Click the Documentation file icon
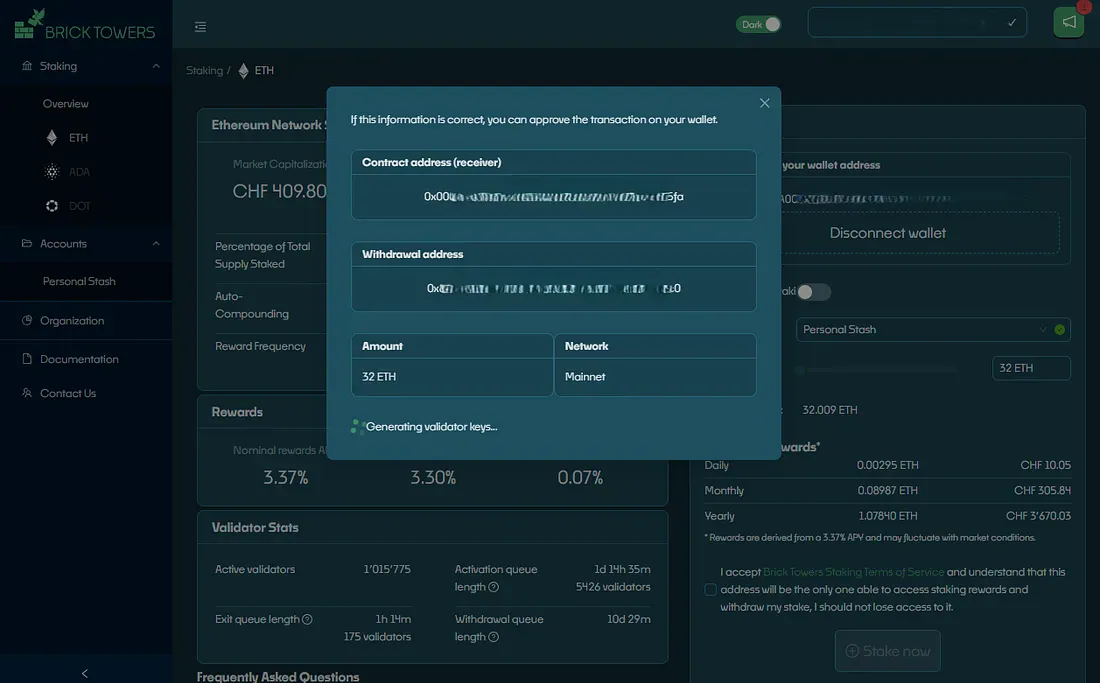1100x683 pixels. click(27, 359)
